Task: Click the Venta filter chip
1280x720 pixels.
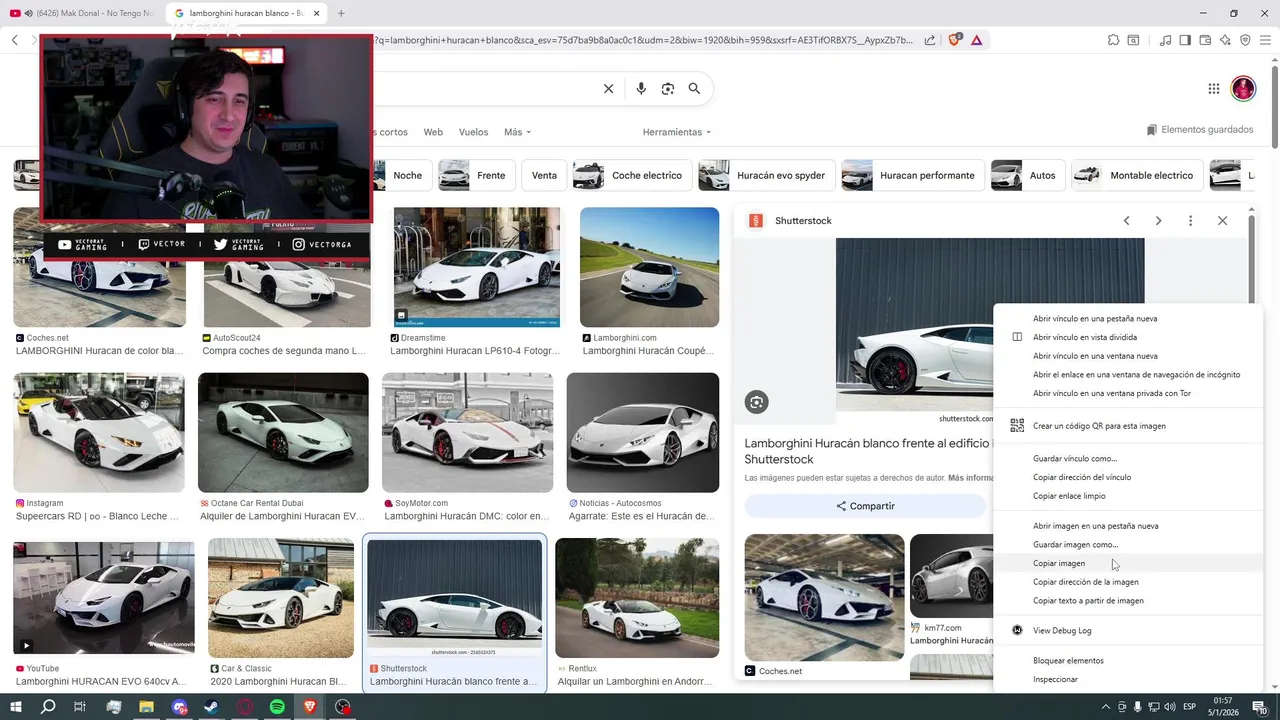Action: (544, 175)
